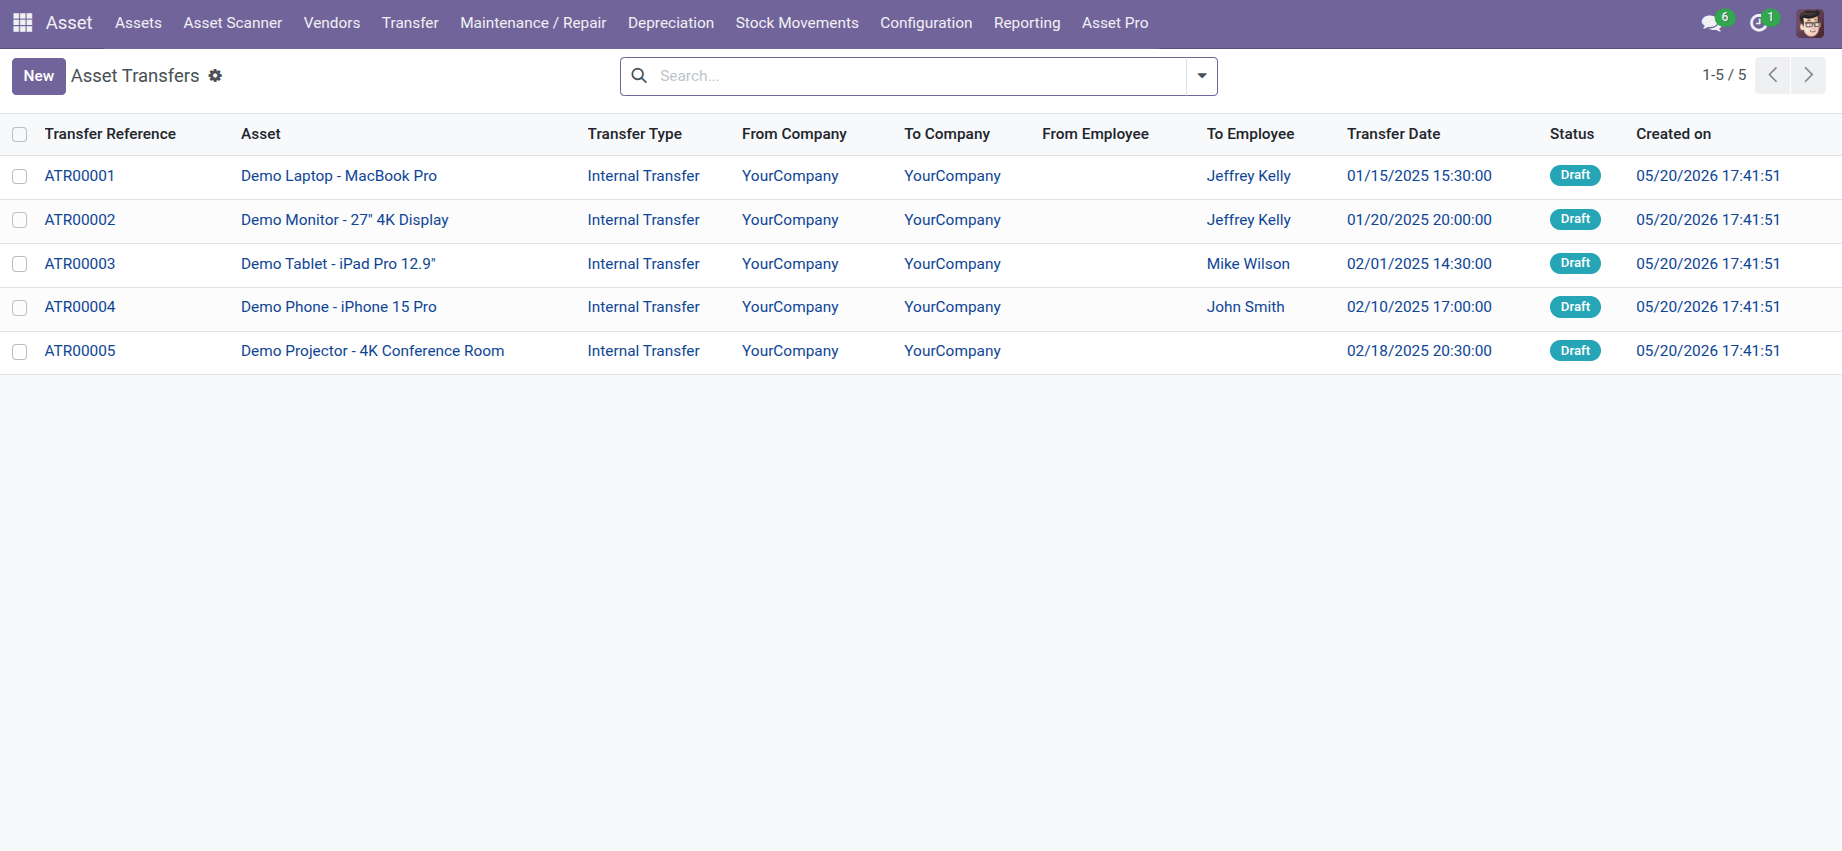Click Draft status badge for ATR00005
Screen dimensions: 1842x851
(1575, 351)
